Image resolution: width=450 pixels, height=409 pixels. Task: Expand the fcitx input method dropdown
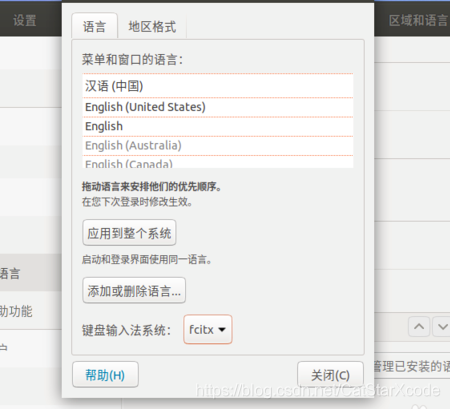point(208,329)
